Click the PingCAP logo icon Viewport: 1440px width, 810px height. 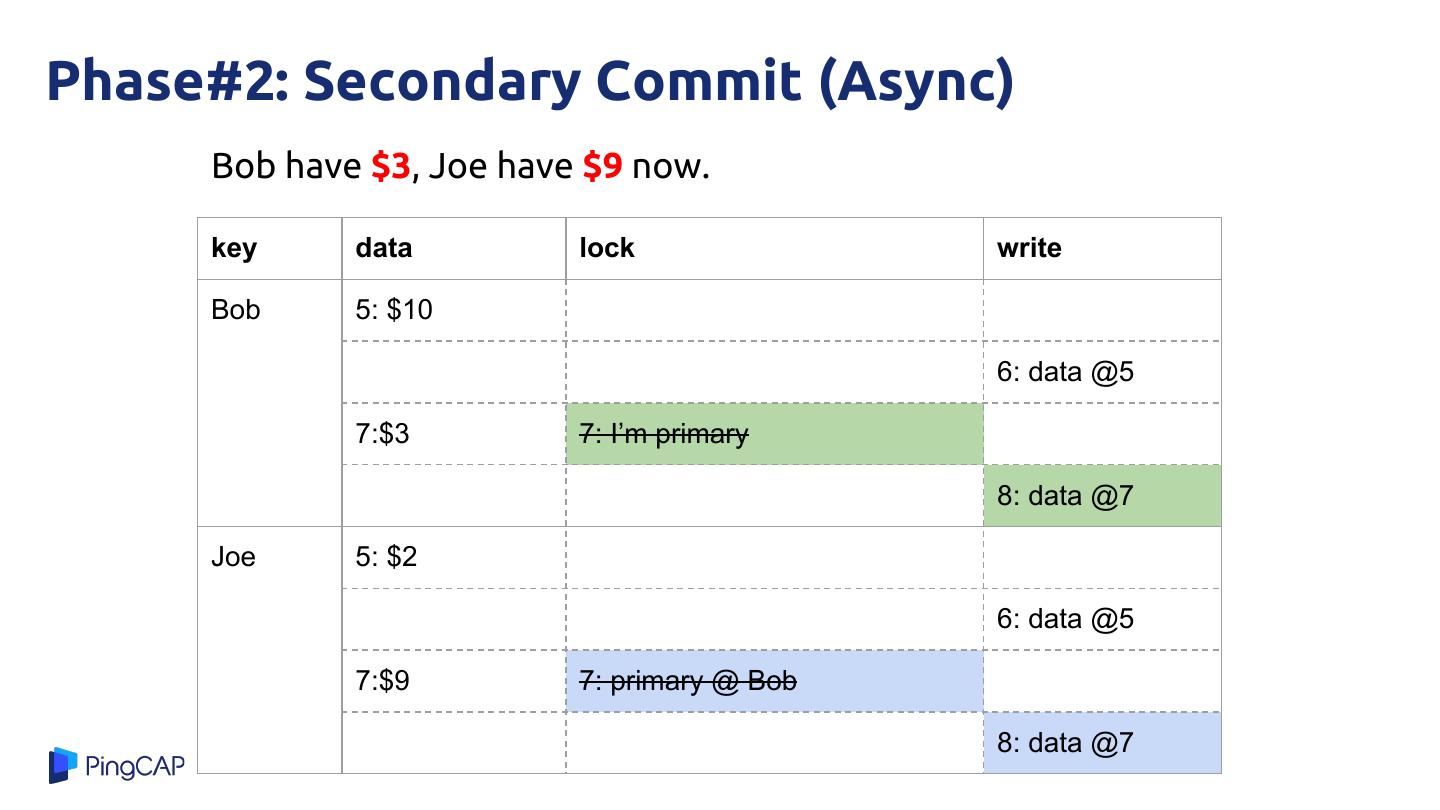pyautogui.click(x=63, y=765)
